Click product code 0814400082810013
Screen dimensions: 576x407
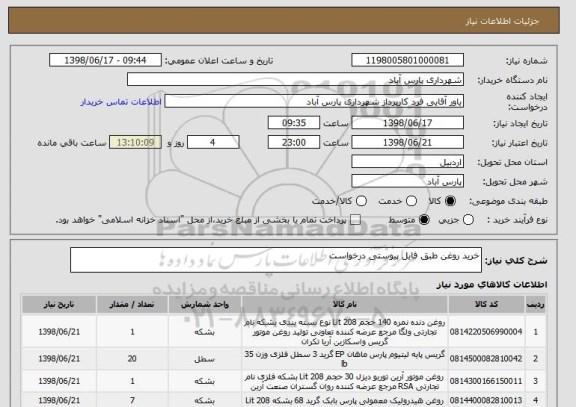(486, 400)
